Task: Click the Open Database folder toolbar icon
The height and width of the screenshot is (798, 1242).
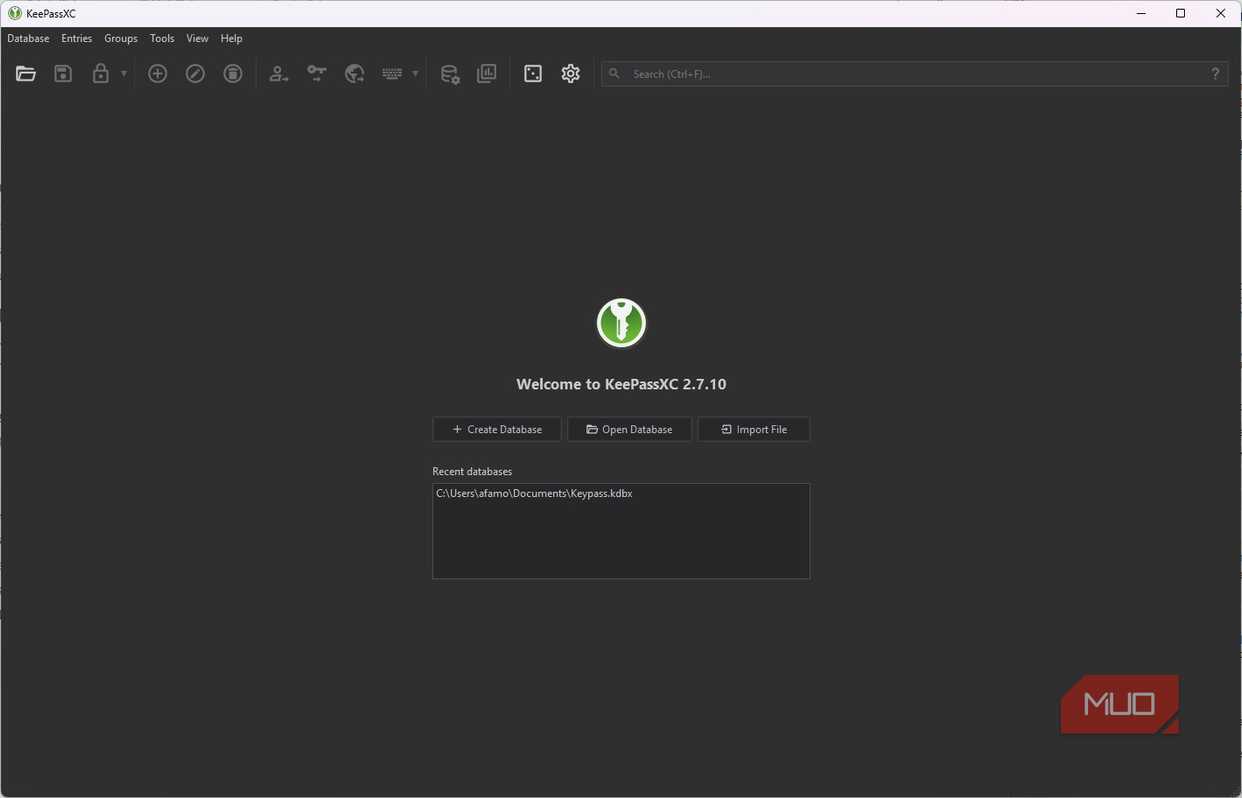Action: (x=26, y=74)
